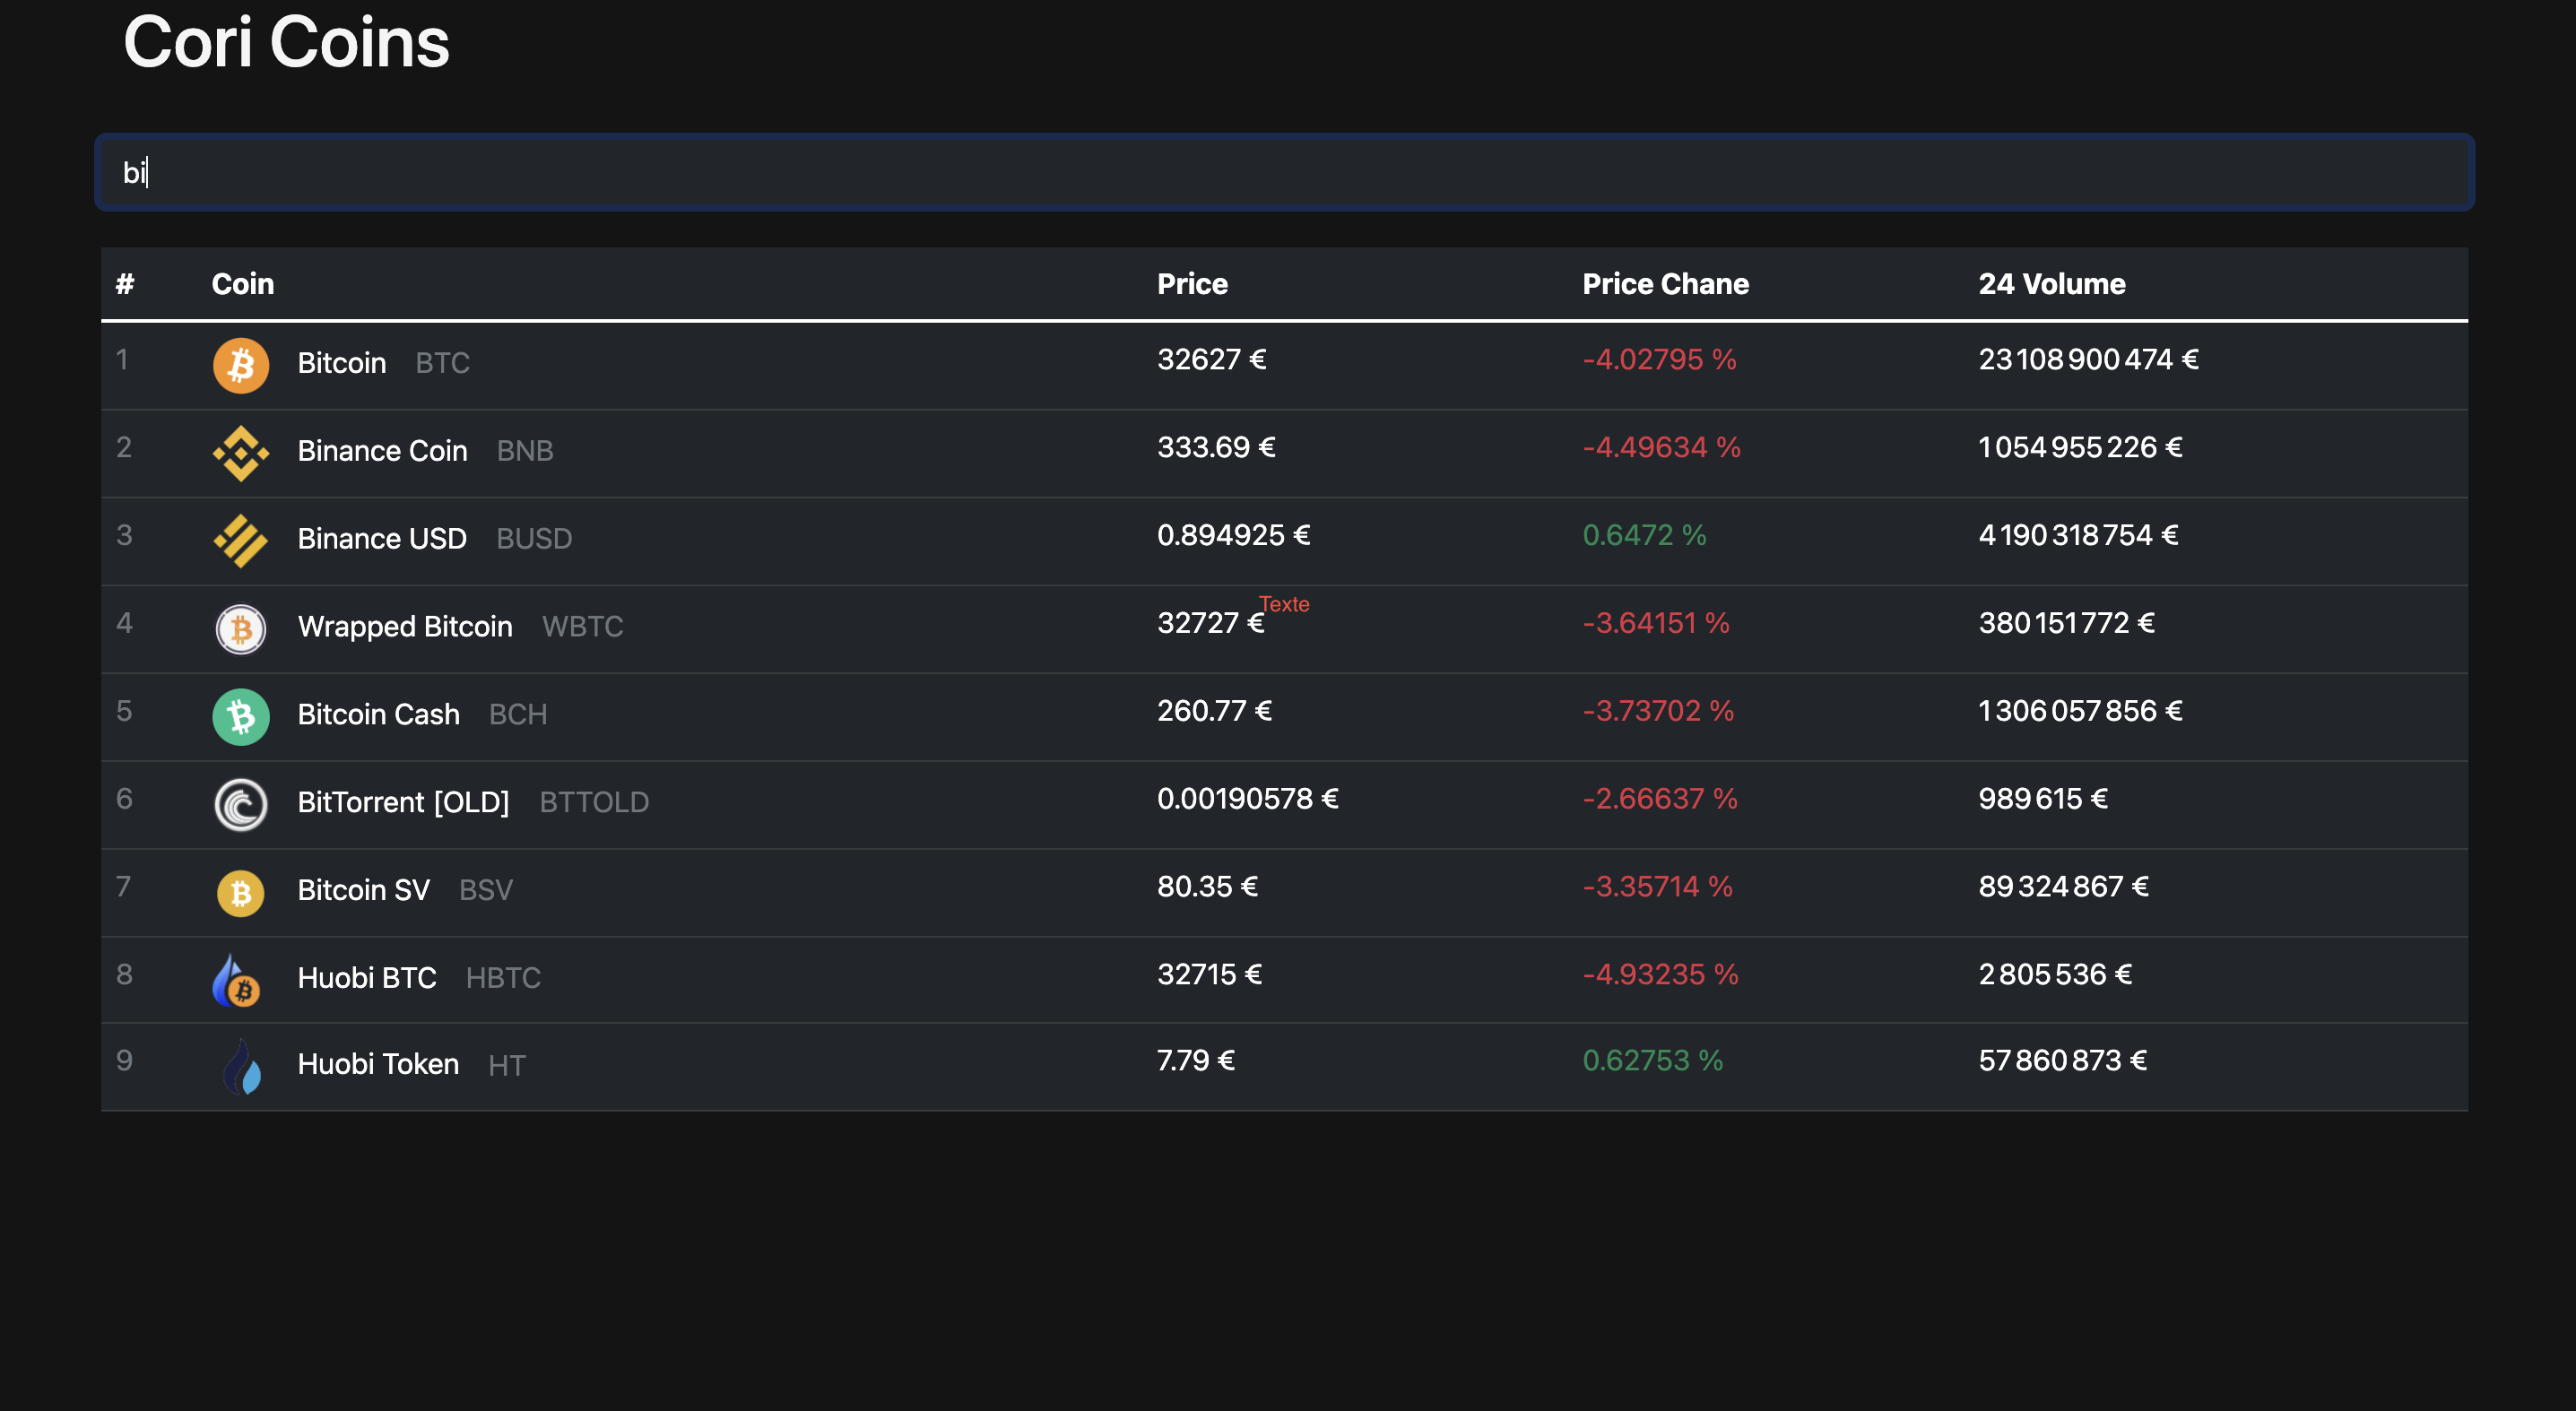Viewport: 2576px width, 1411px height.
Task: Click the 24 Volume column header
Action: (x=2051, y=284)
